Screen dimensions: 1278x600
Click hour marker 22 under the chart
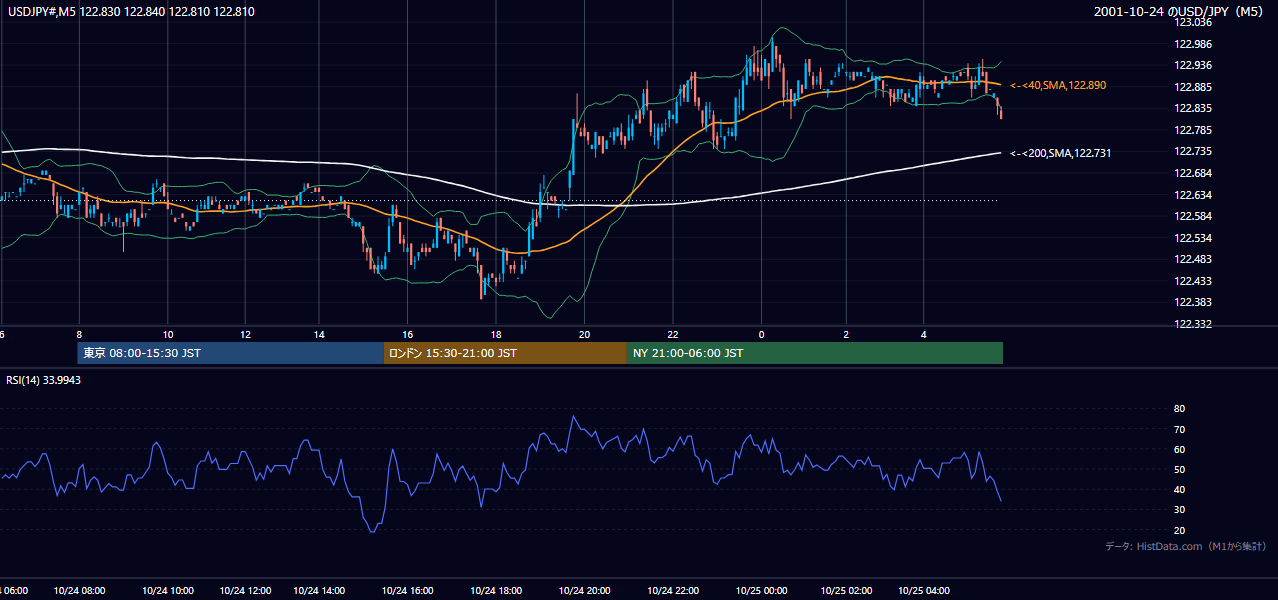point(673,334)
